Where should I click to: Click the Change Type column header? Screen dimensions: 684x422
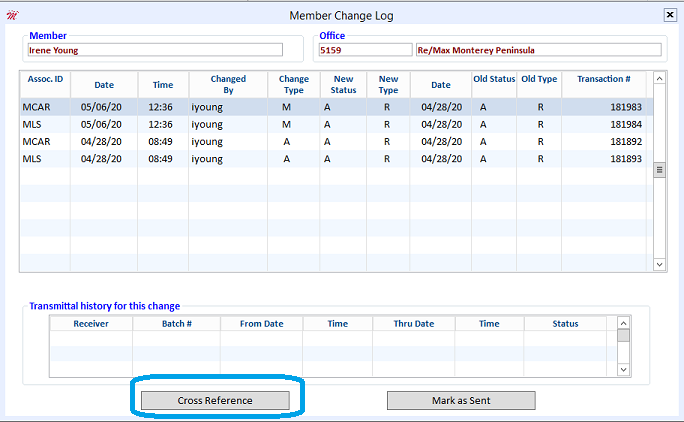(x=294, y=84)
